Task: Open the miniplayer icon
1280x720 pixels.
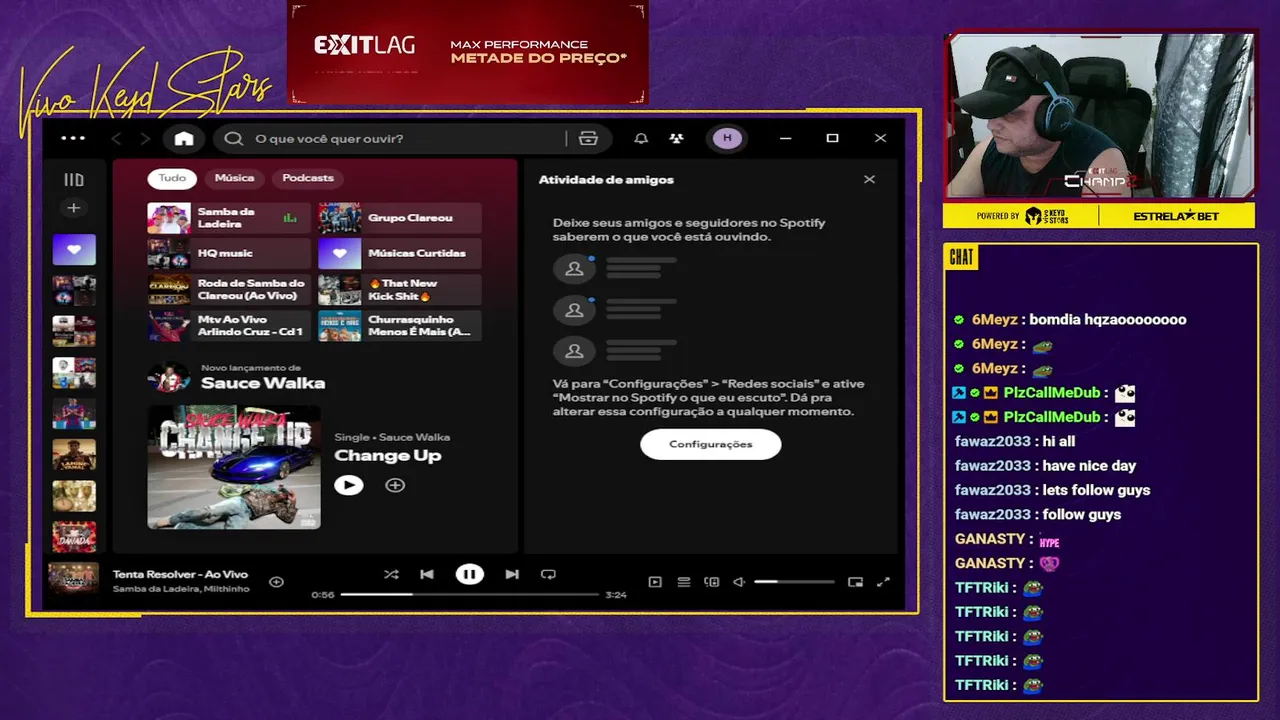Action: click(855, 582)
